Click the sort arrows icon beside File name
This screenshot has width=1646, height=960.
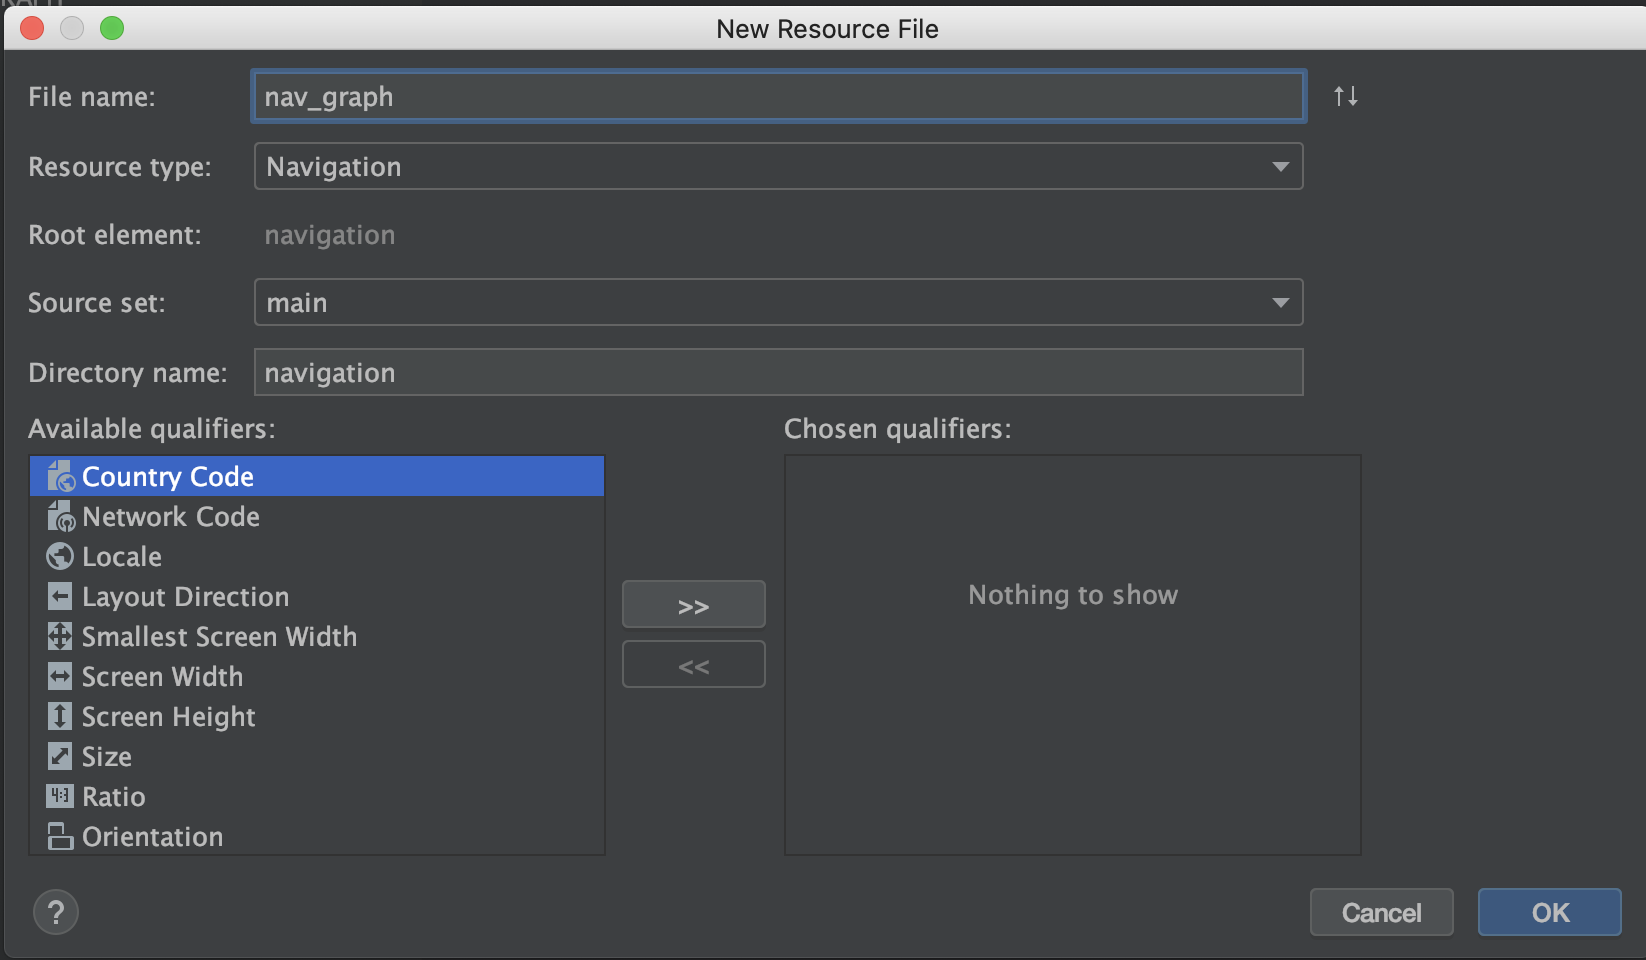tap(1346, 96)
